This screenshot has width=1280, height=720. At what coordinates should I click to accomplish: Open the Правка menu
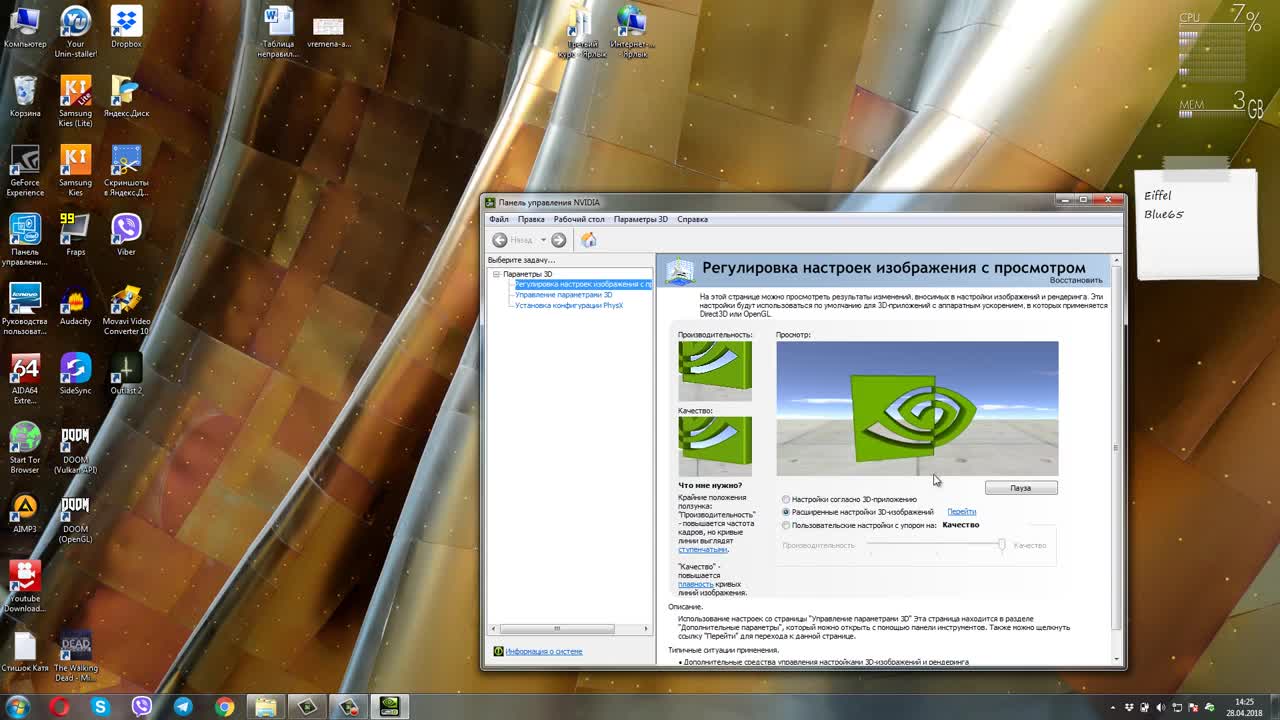point(531,219)
